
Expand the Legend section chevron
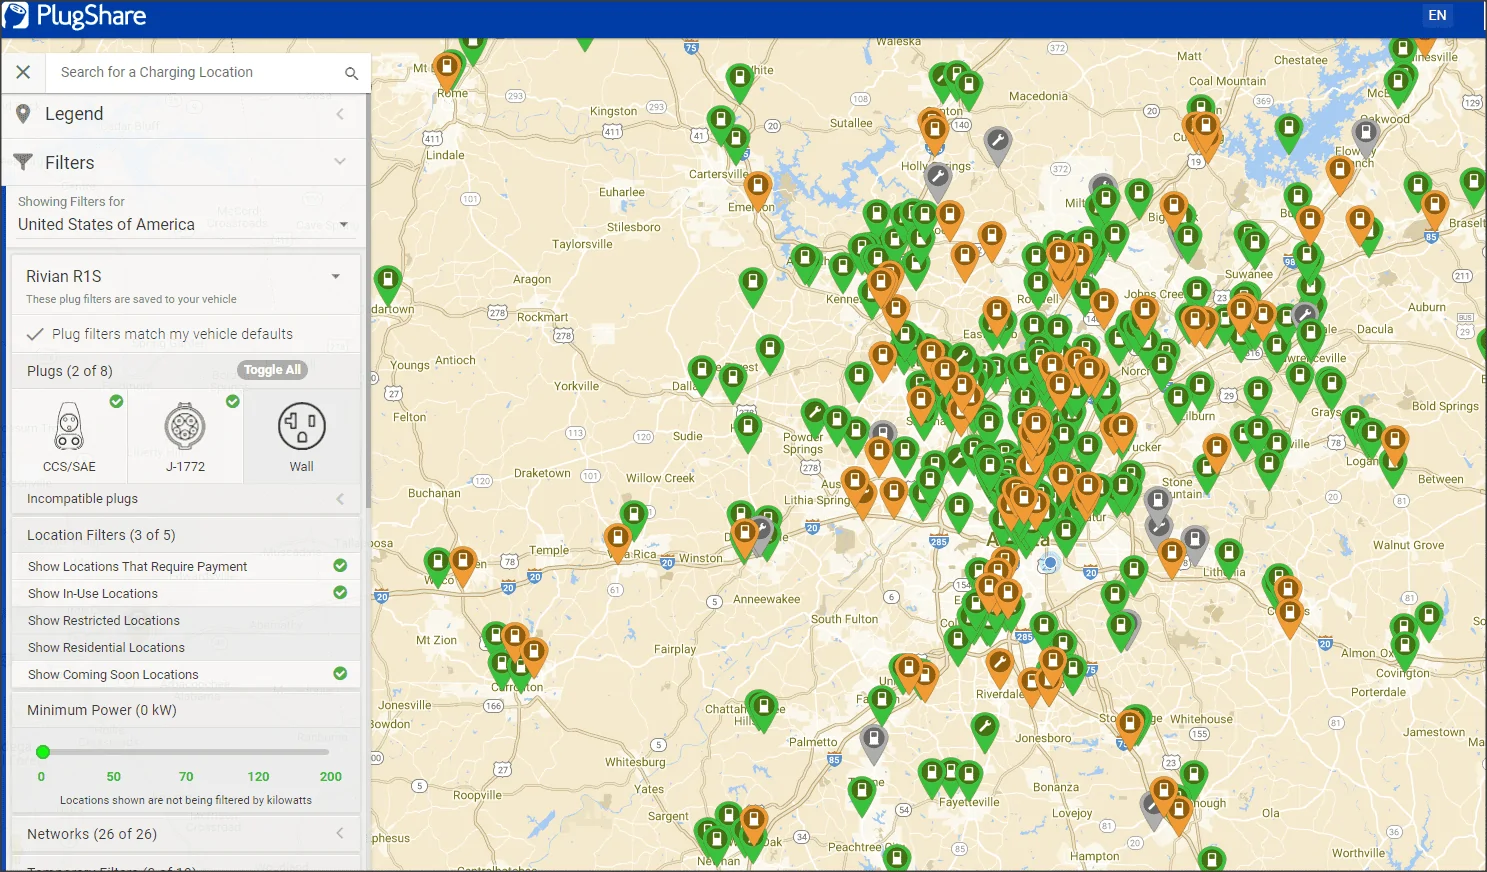click(x=340, y=114)
